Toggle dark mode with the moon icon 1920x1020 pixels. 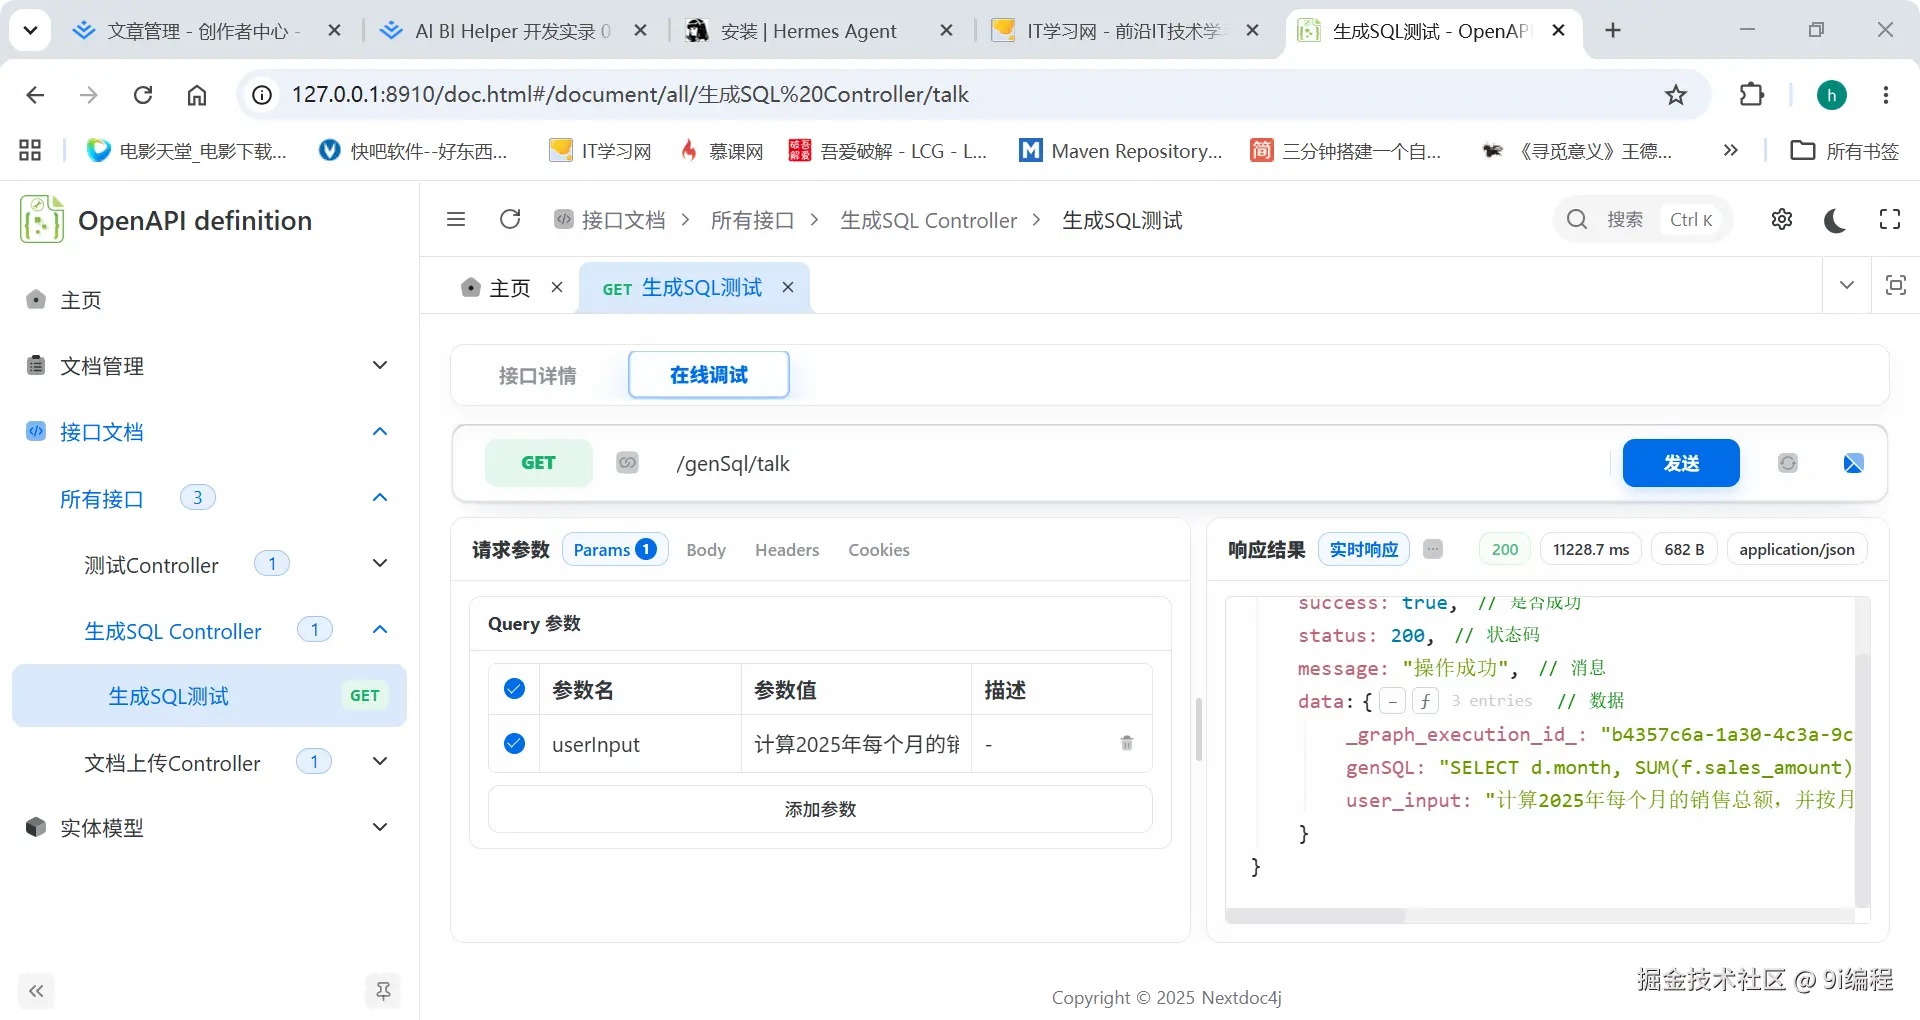(x=1835, y=220)
